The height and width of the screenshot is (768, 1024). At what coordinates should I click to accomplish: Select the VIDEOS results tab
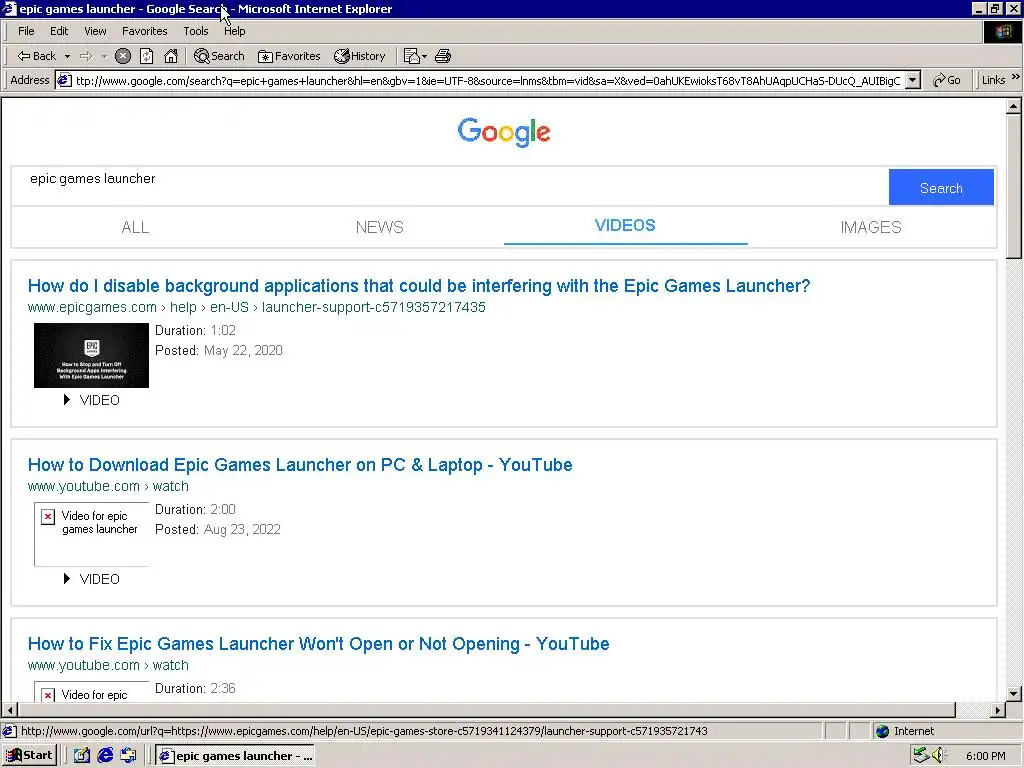click(x=625, y=225)
